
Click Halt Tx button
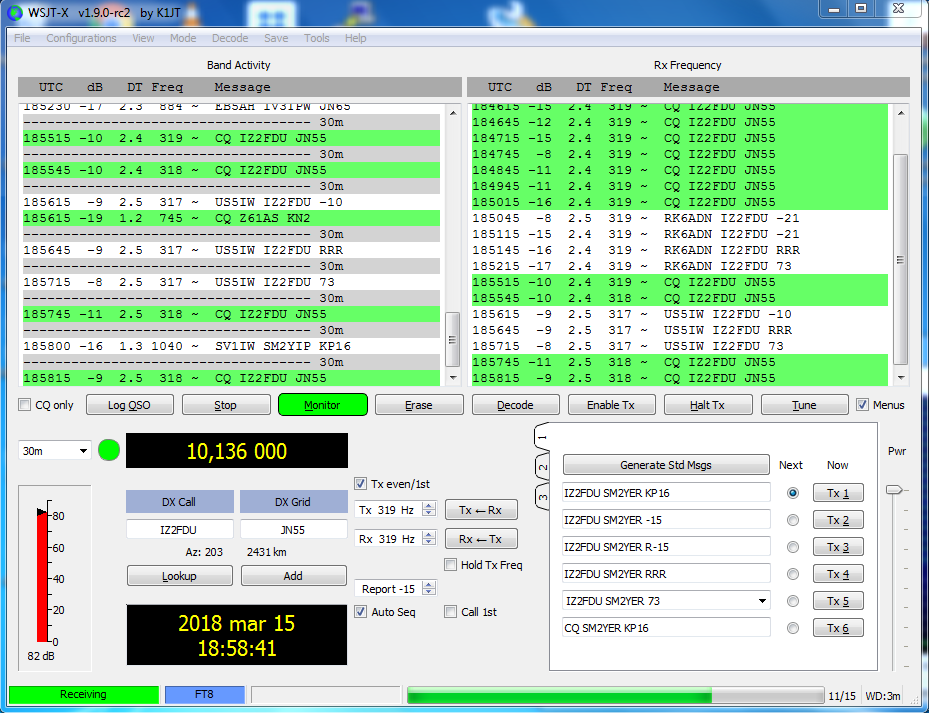[x=708, y=405]
